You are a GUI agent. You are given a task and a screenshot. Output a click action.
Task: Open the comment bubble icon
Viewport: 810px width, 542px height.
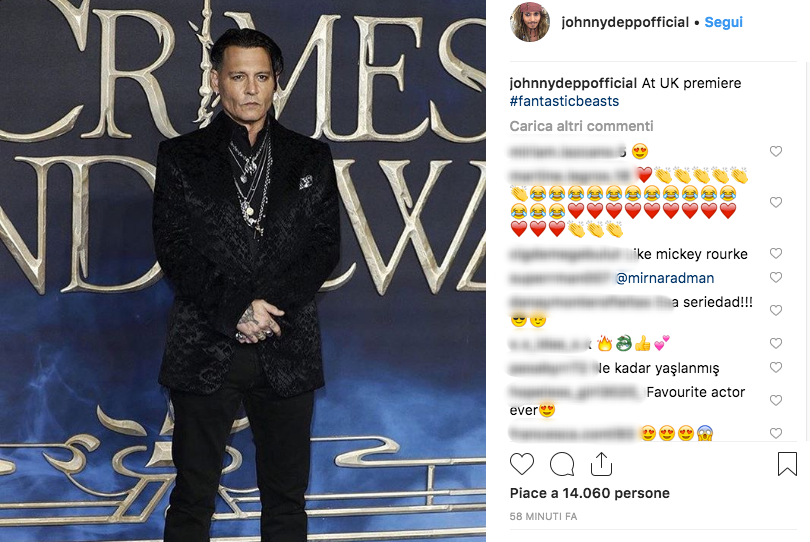(x=562, y=464)
